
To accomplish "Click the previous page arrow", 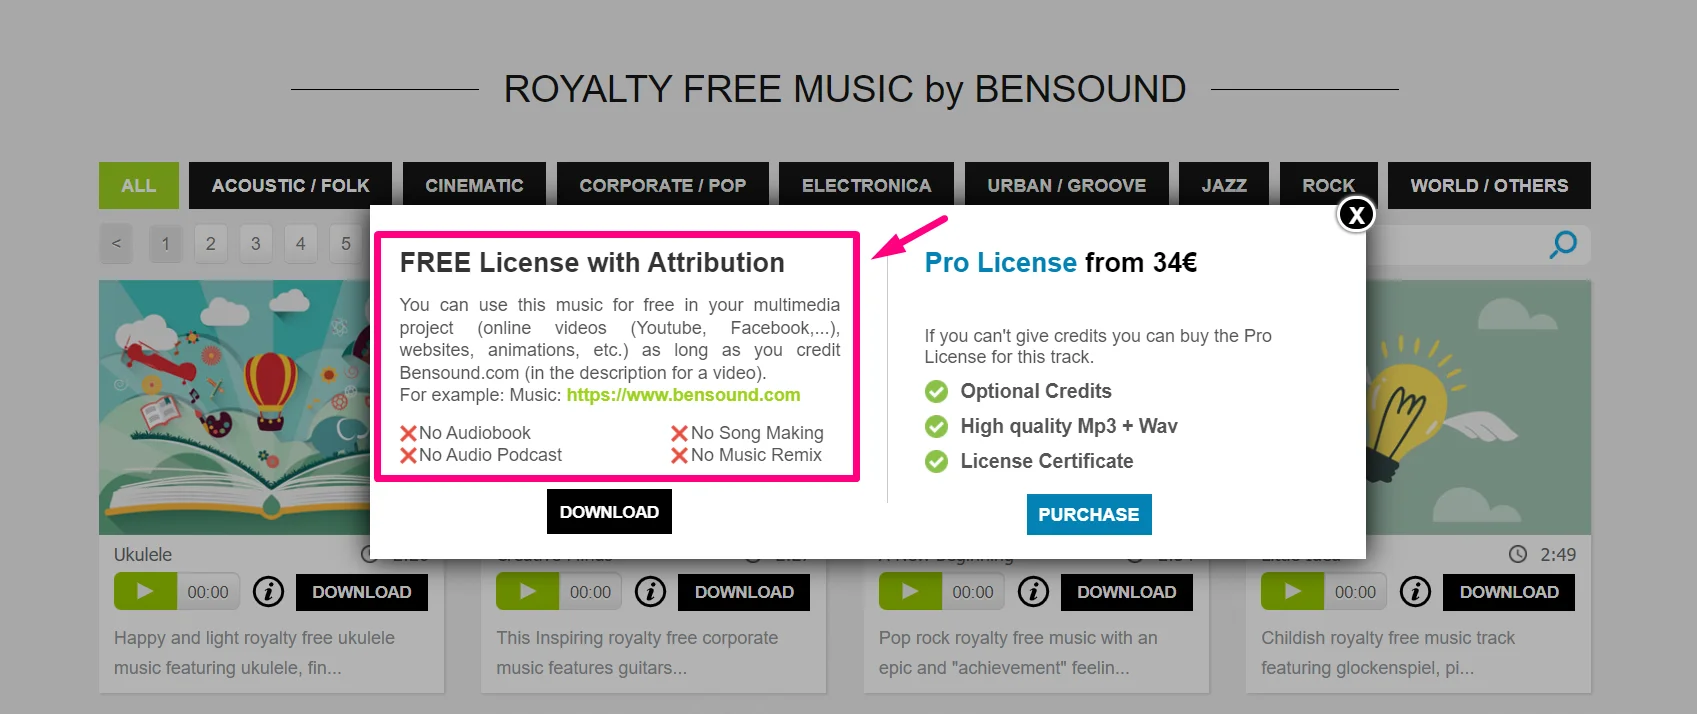I will coord(117,243).
